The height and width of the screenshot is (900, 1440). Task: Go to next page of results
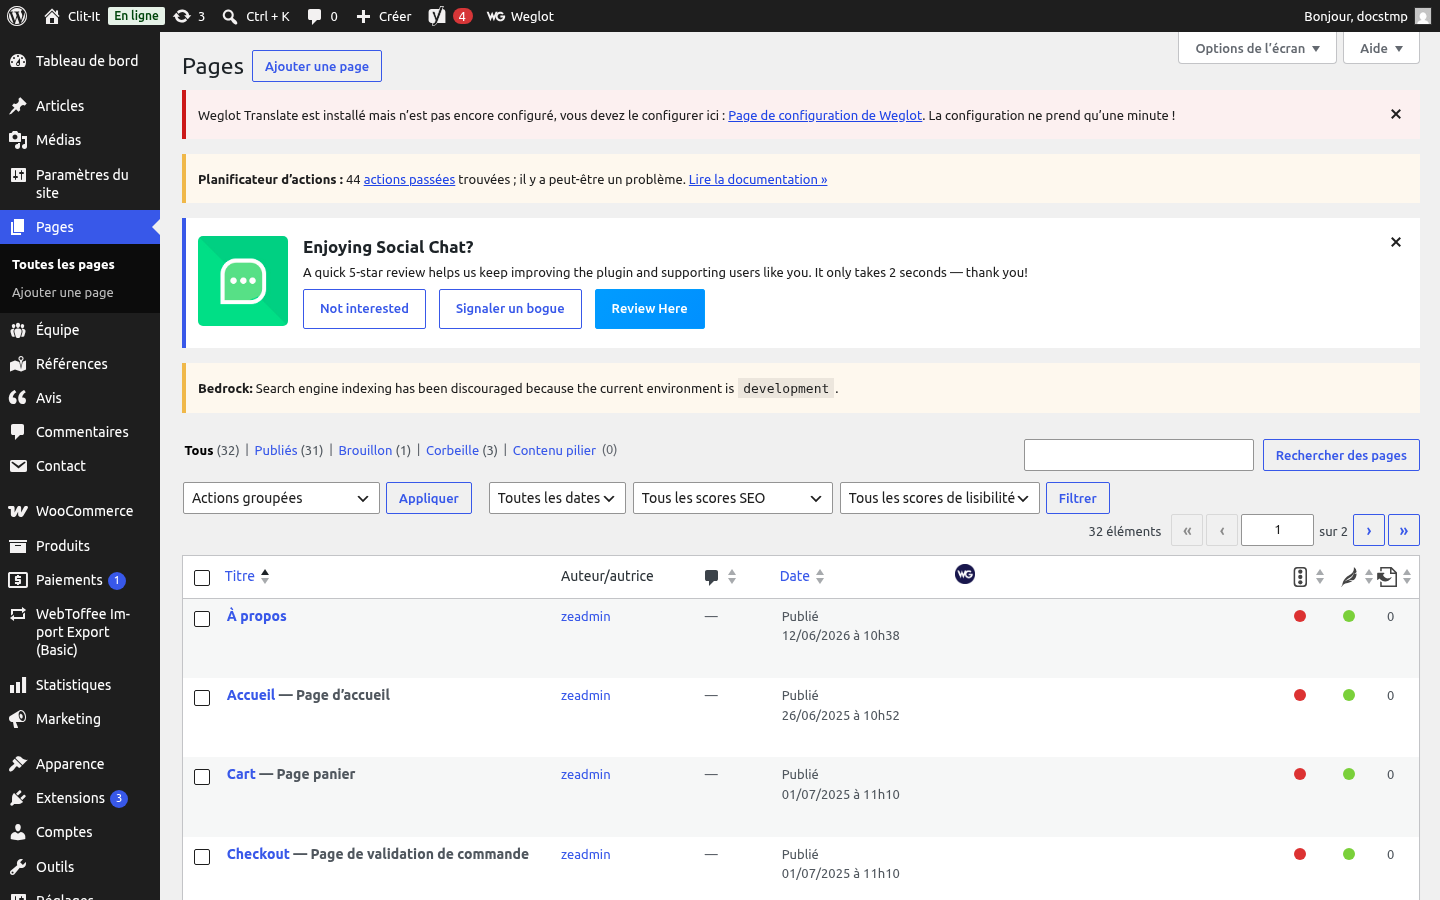tap(1369, 530)
